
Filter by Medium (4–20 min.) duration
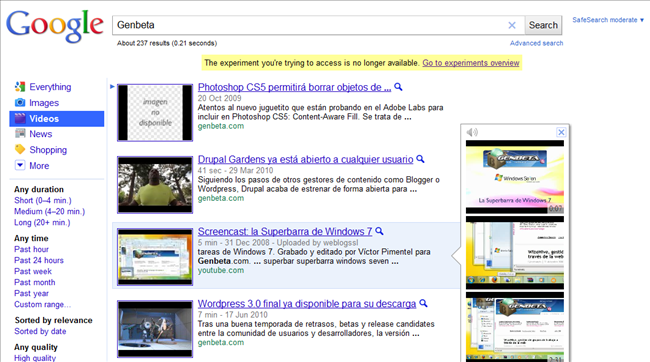coord(49,211)
